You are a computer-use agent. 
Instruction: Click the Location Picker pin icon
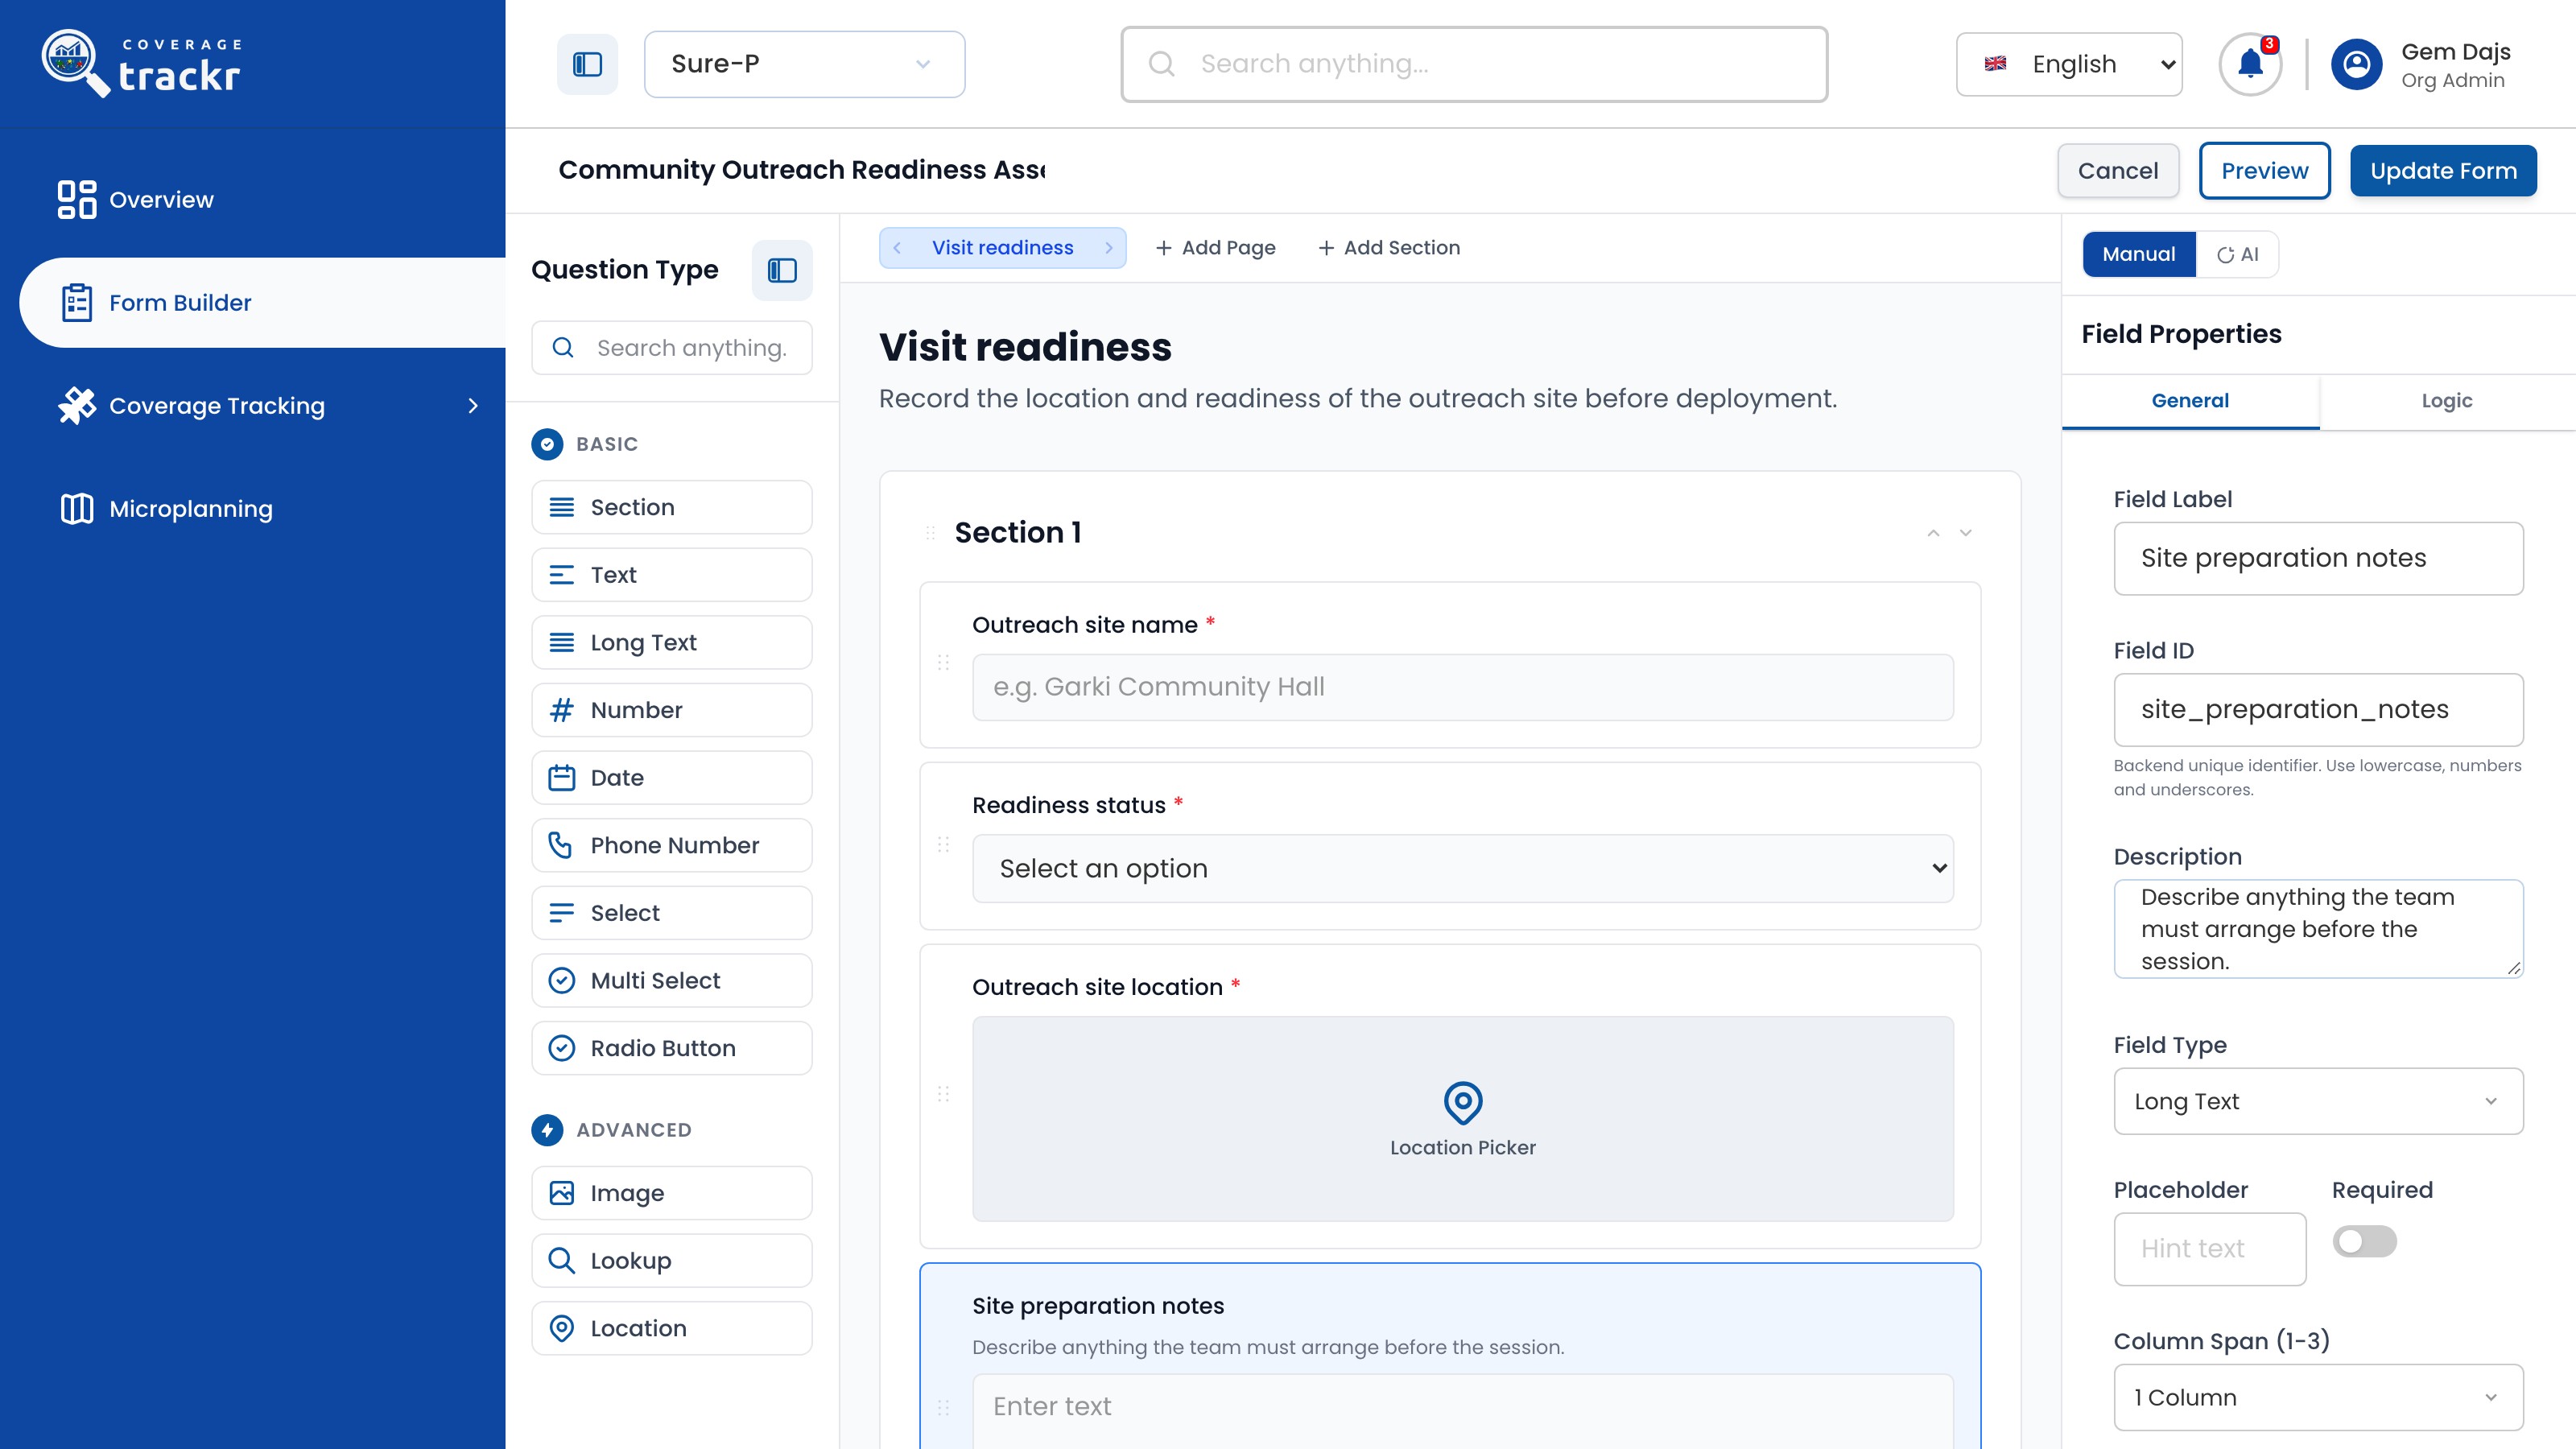1463,1103
